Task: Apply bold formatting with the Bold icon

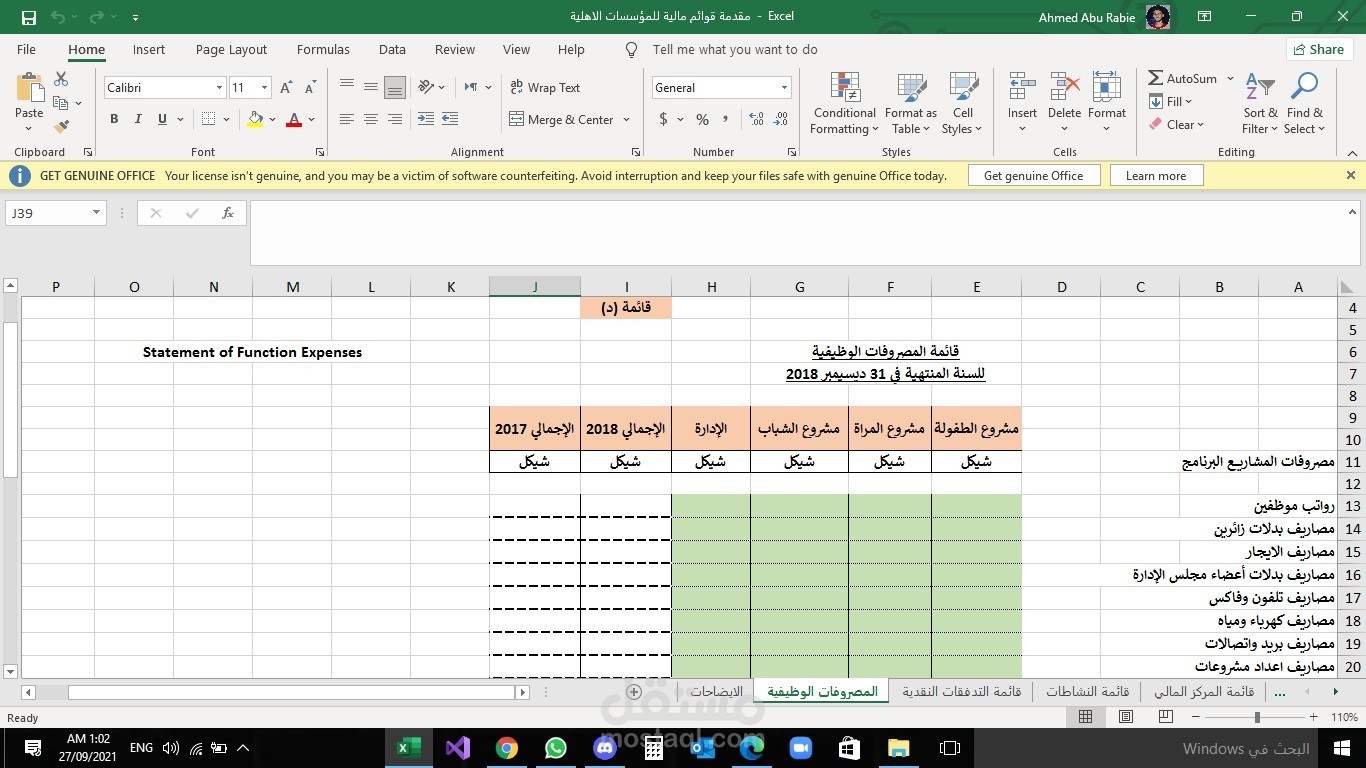Action: (x=113, y=119)
